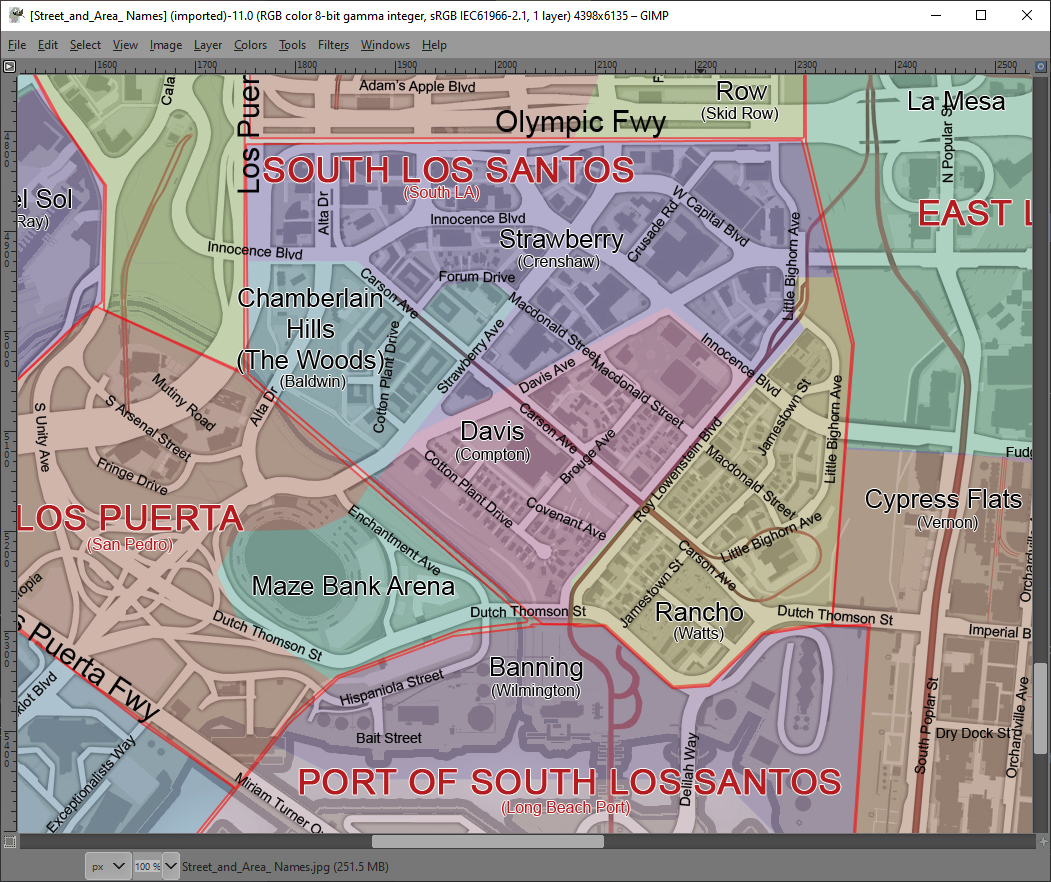Open the Help menu

[434, 45]
